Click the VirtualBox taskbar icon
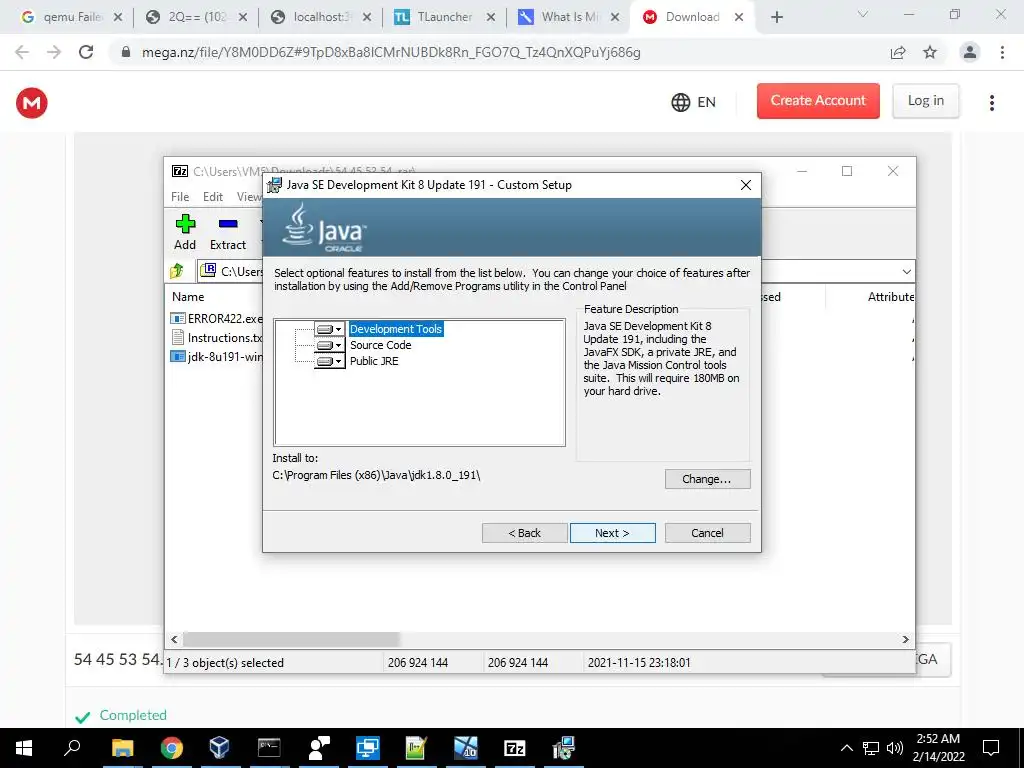This screenshot has height=768, width=1024. point(219,748)
